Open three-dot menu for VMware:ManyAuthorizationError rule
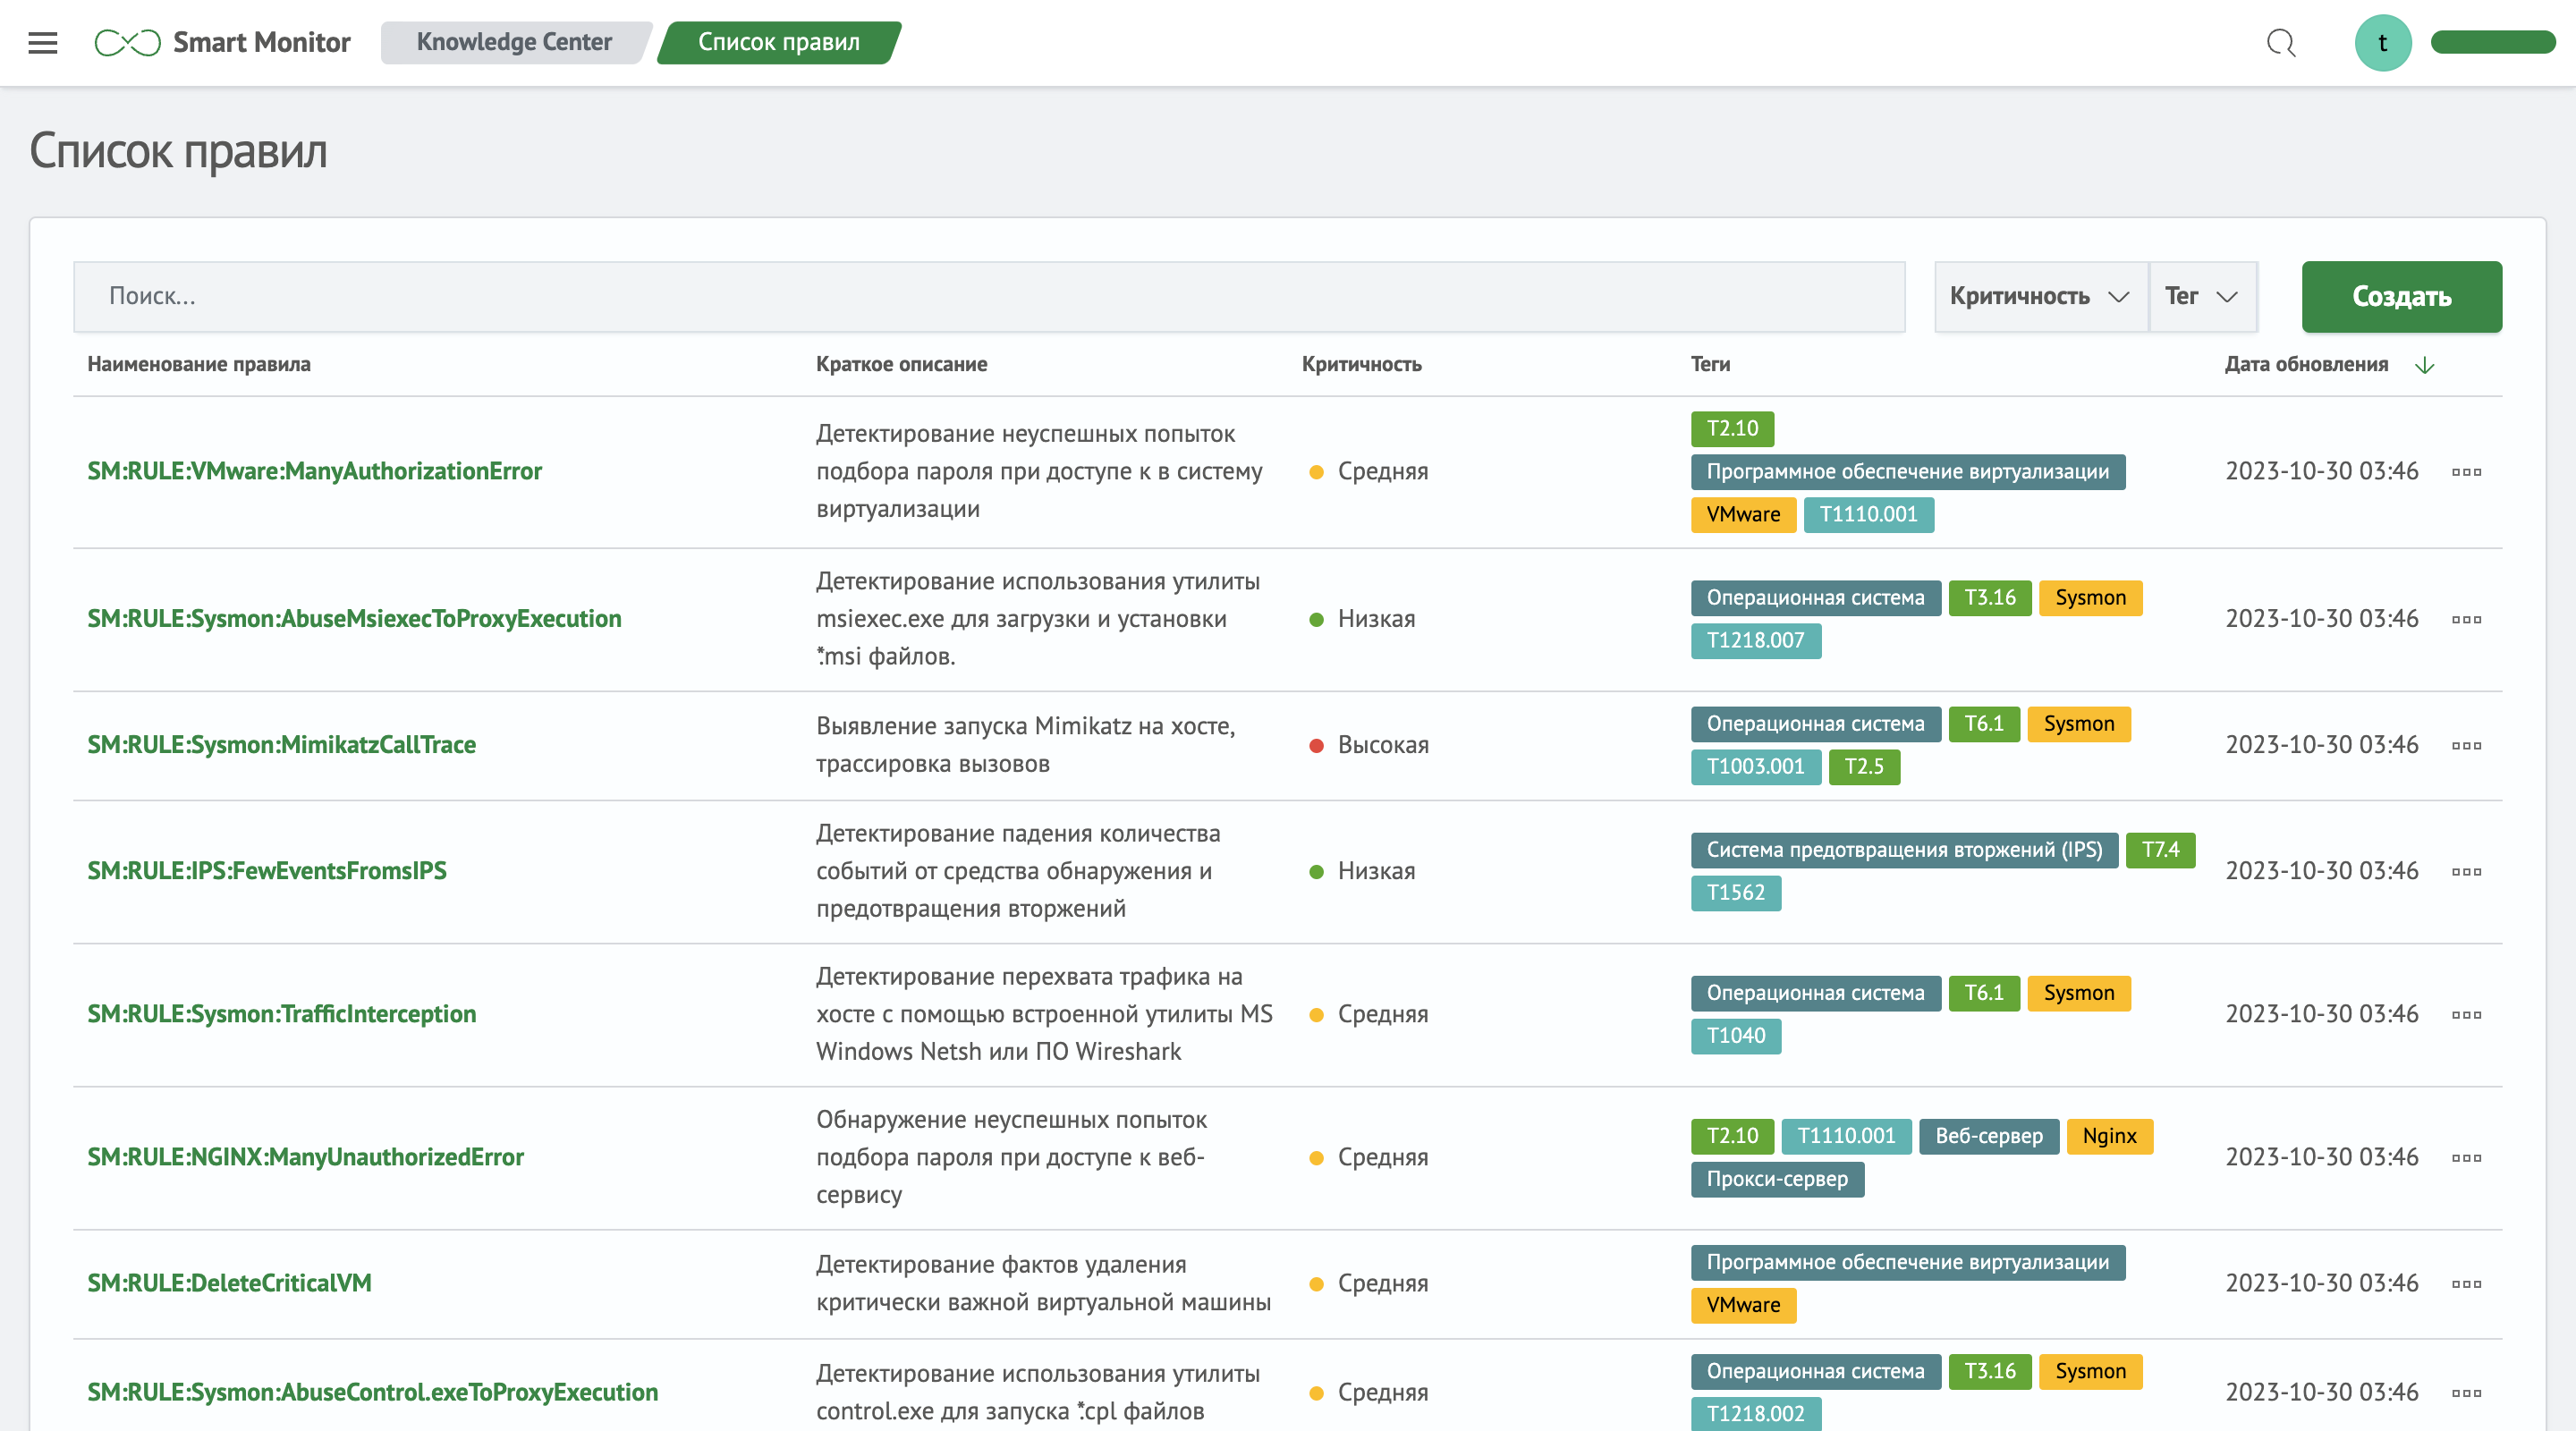This screenshot has width=2576, height=1431. pos(2466,471)
